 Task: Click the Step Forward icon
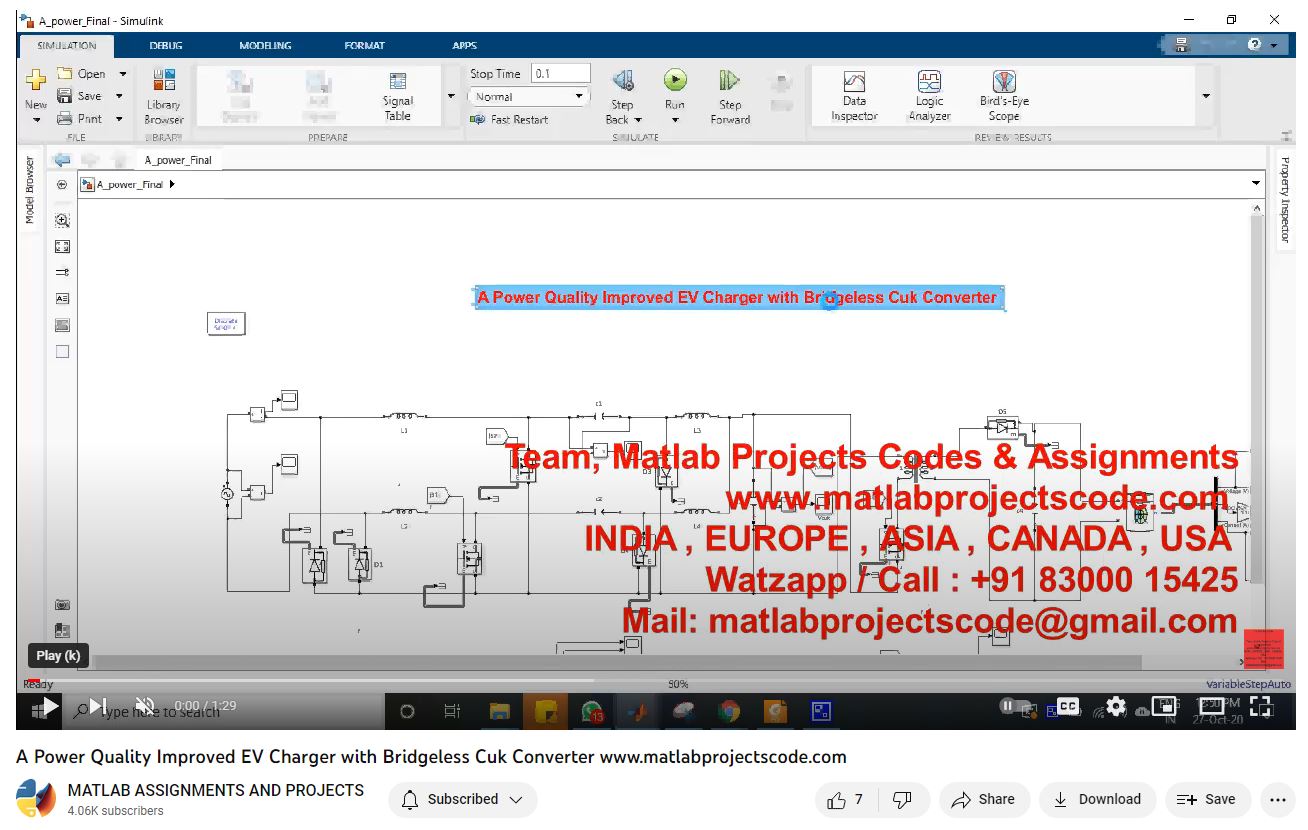729,81
